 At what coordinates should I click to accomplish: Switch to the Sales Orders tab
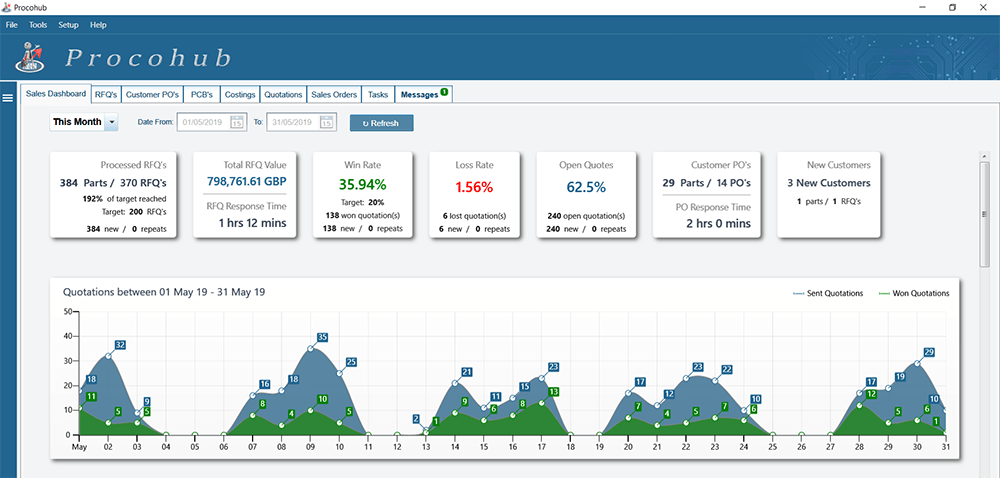[x=334, y=94]
